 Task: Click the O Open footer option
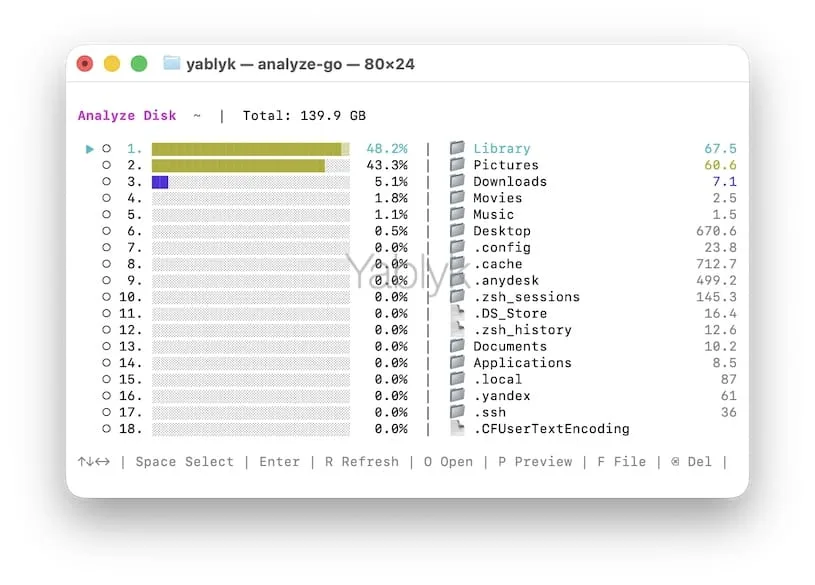(x=448, y=462)
